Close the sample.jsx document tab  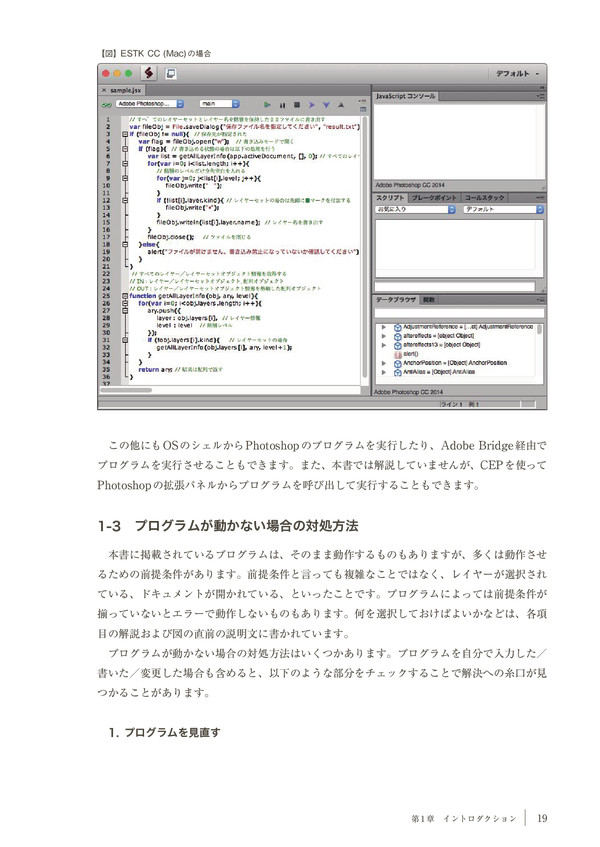tap(104, 90)
